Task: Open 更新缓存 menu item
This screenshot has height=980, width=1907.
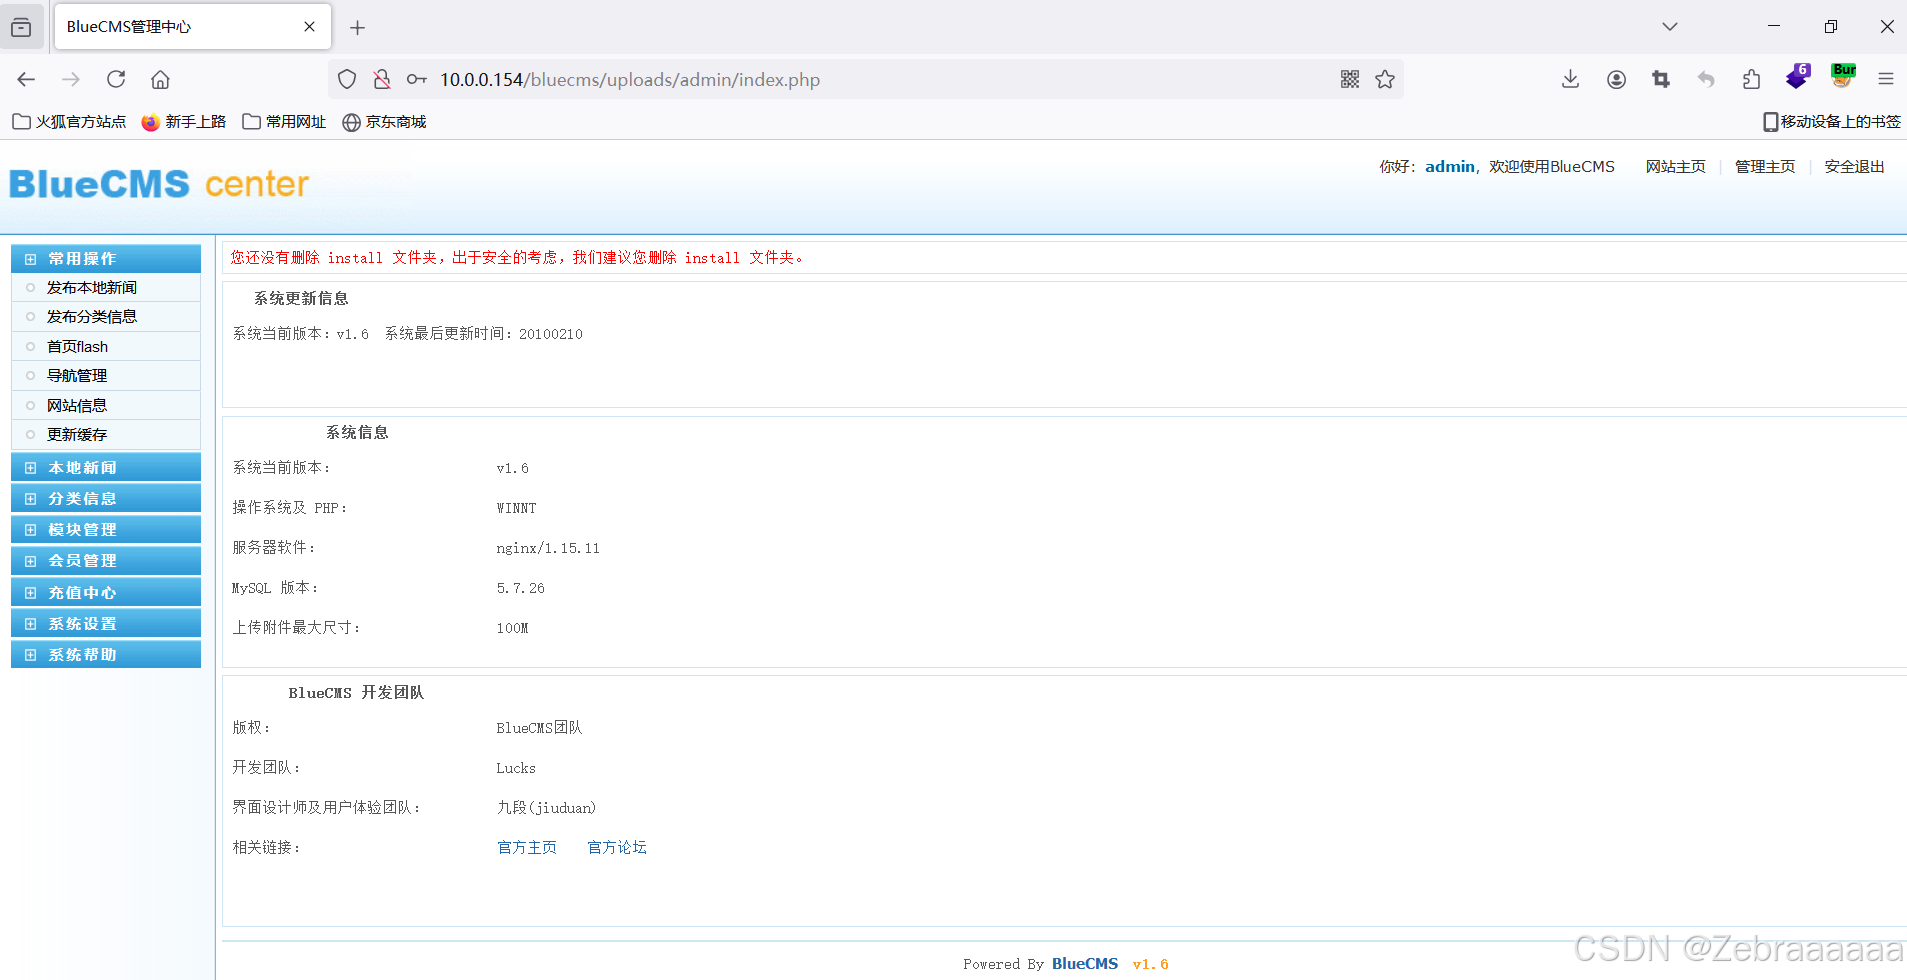Action: pyautogui.click(x=77, y=435)
